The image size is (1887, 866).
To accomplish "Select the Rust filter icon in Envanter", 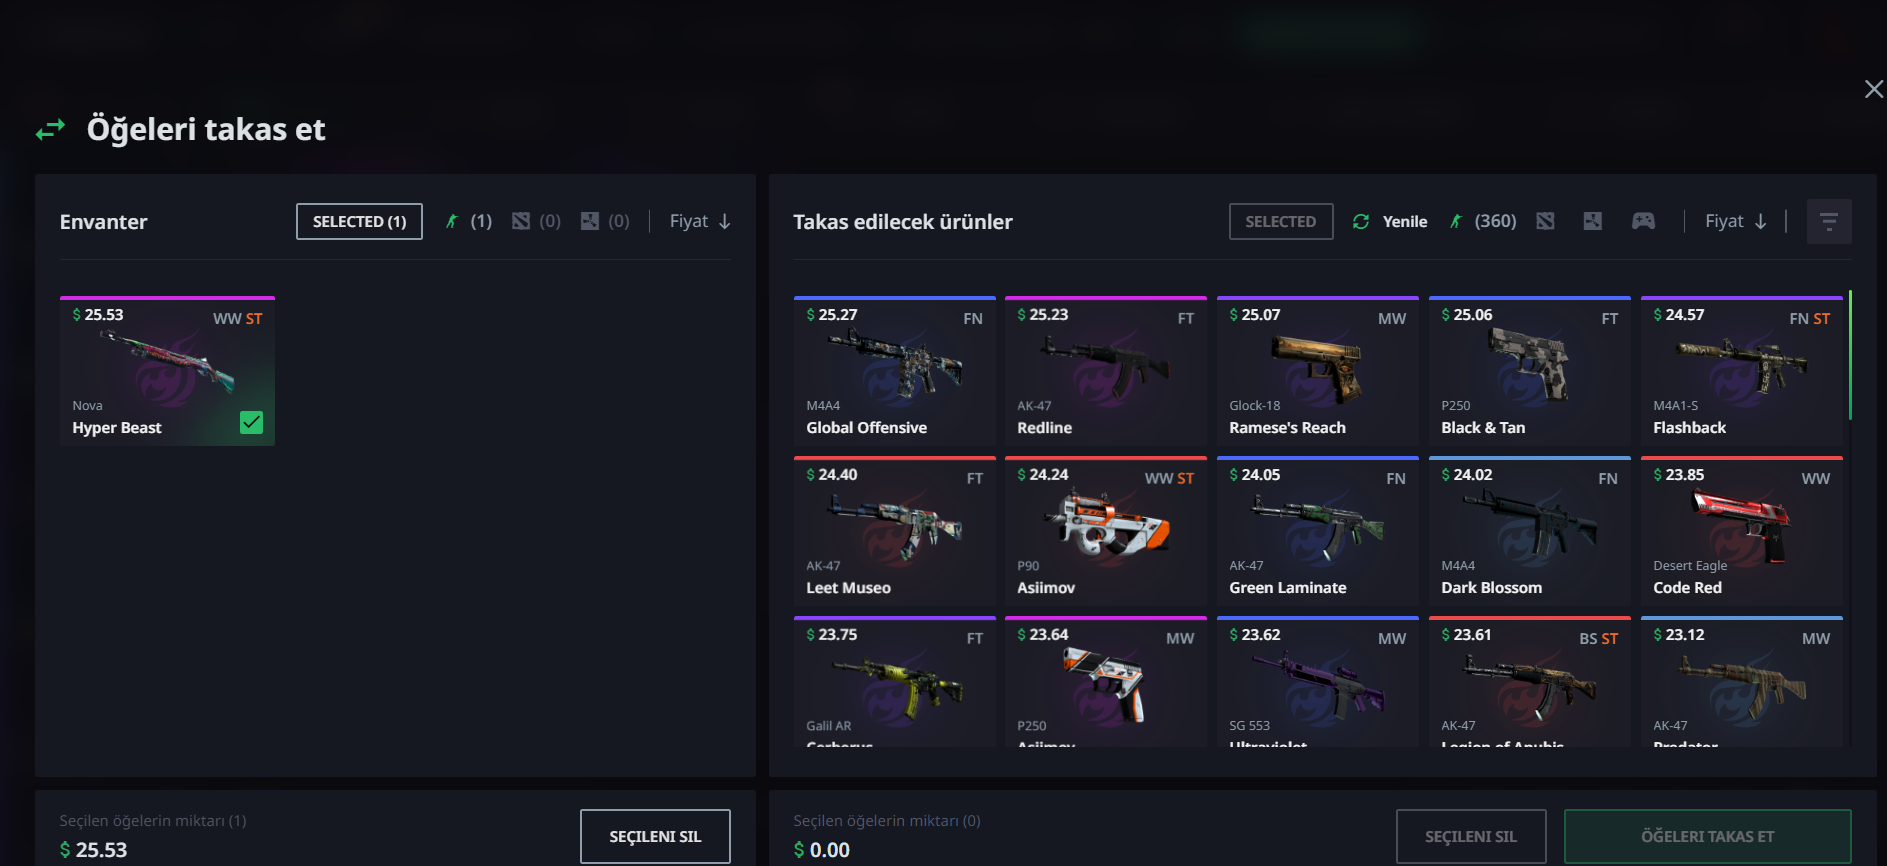I will [590, 221].
